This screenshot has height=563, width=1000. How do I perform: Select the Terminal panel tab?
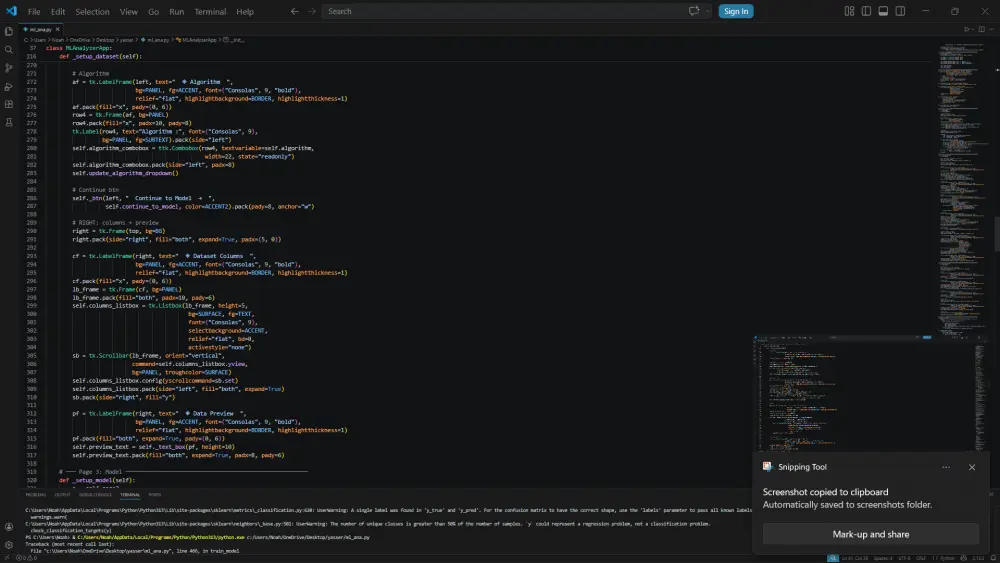130,495
